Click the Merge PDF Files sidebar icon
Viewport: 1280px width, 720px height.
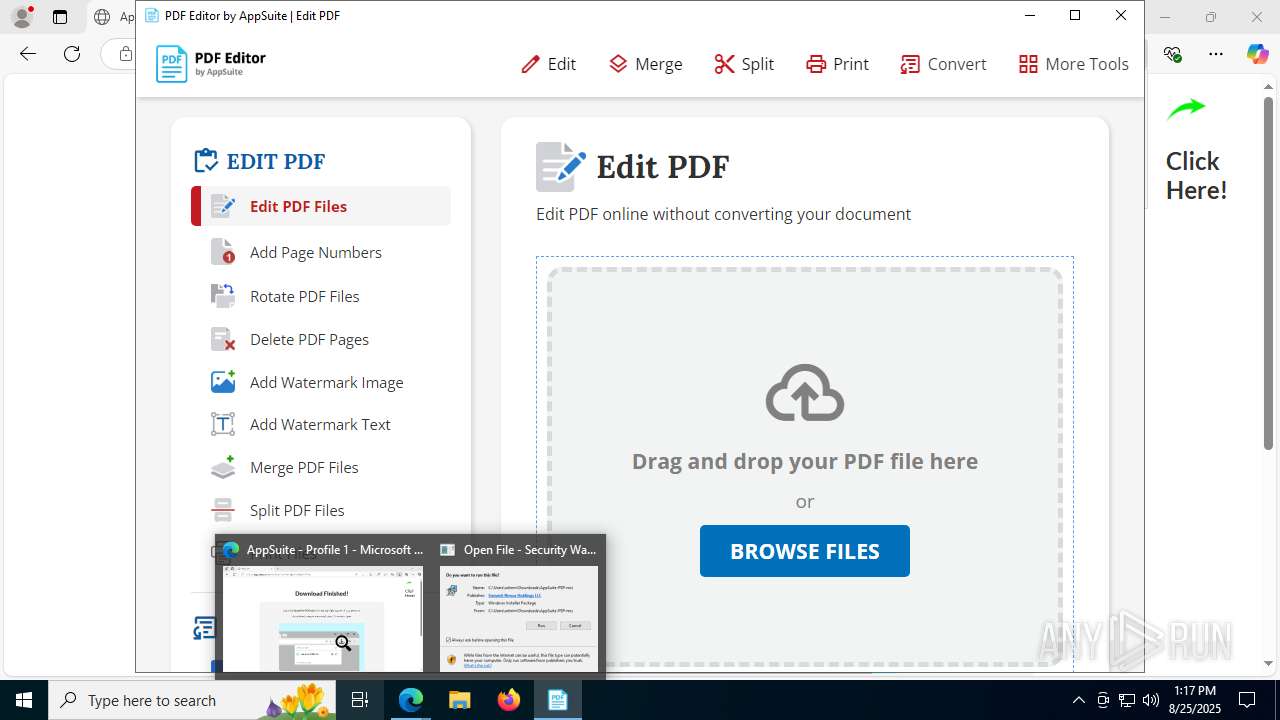tap(223, 467)
